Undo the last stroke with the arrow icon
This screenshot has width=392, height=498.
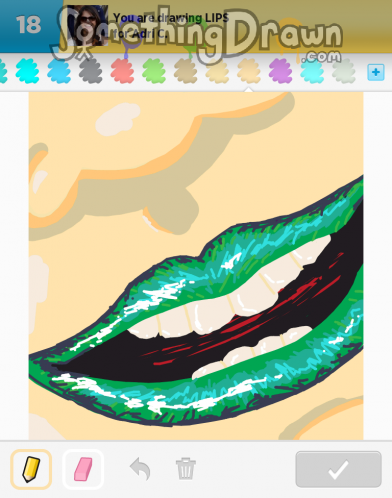(x=140, y=469)
